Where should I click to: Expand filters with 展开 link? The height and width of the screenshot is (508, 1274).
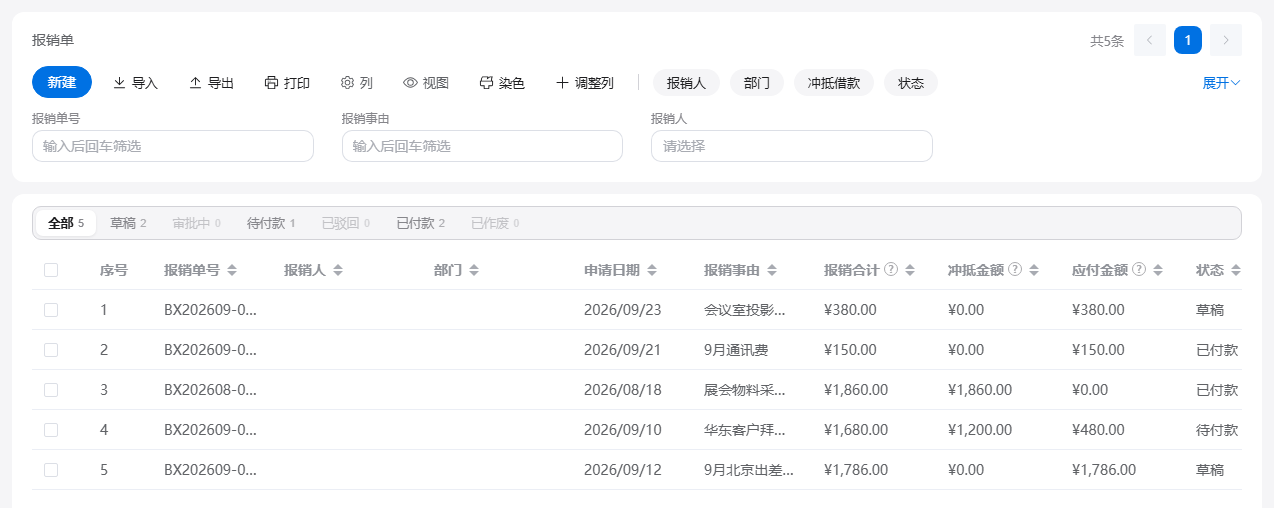(x=1221, y=83)
